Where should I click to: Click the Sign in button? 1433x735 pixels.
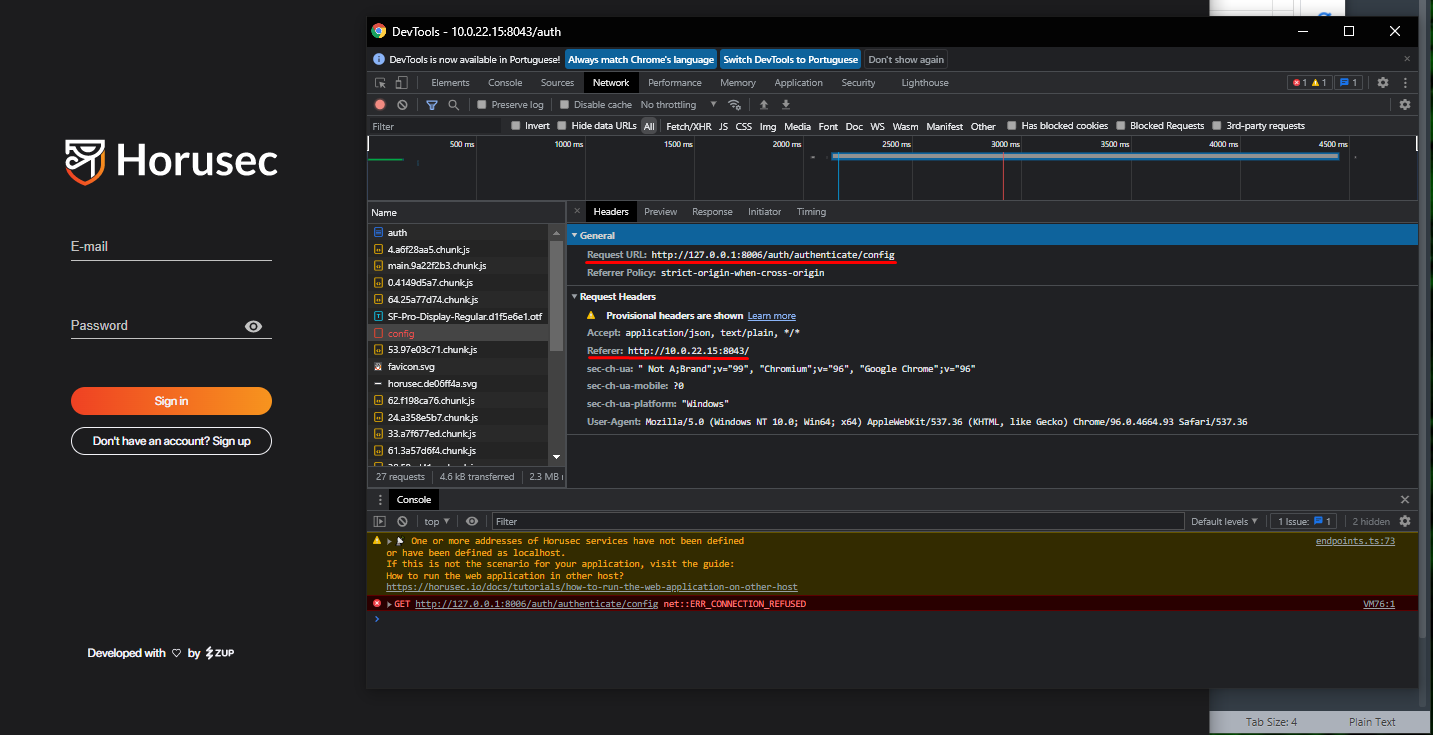(x=171, y=401)
